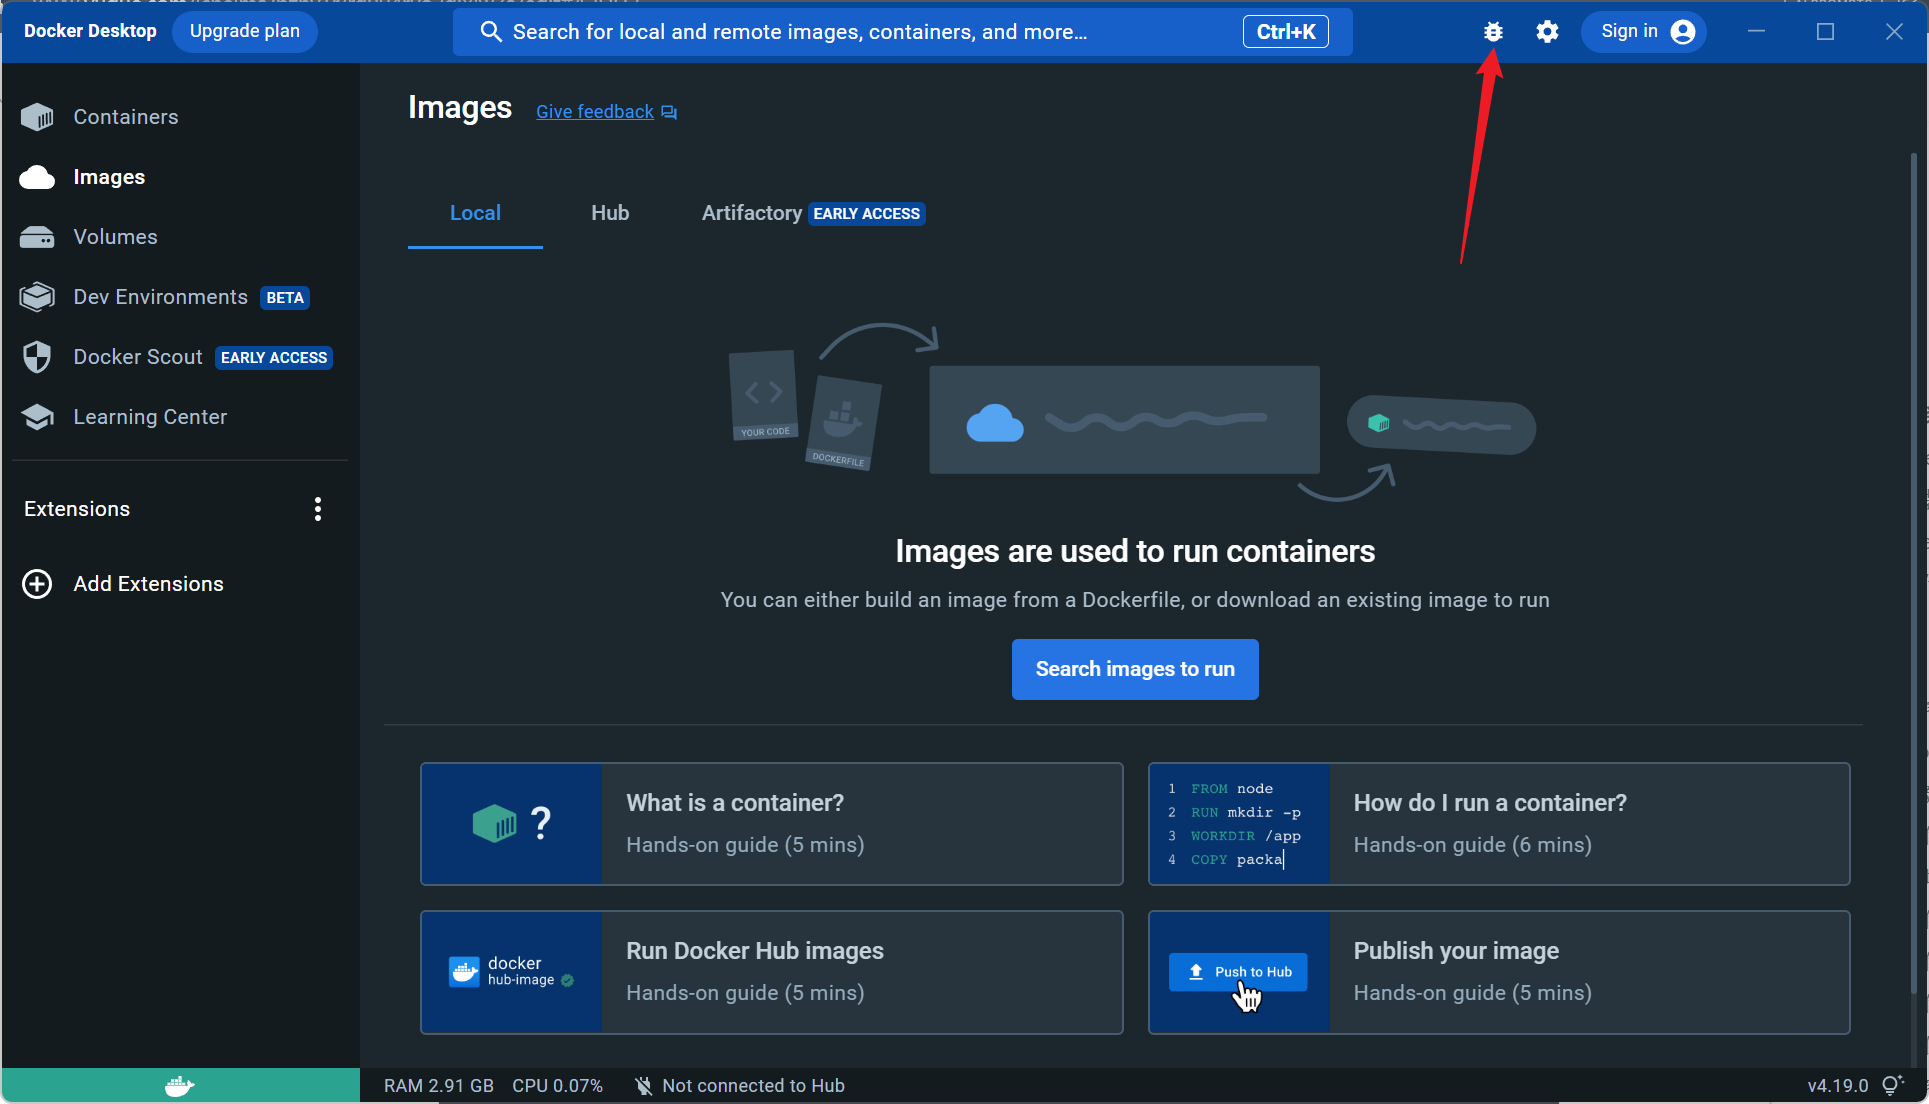This screenshot has width=1929, height=1104.
Task: Click the Docker Scout shield icon
Action: pyautogui.click(x=37, y=357)
